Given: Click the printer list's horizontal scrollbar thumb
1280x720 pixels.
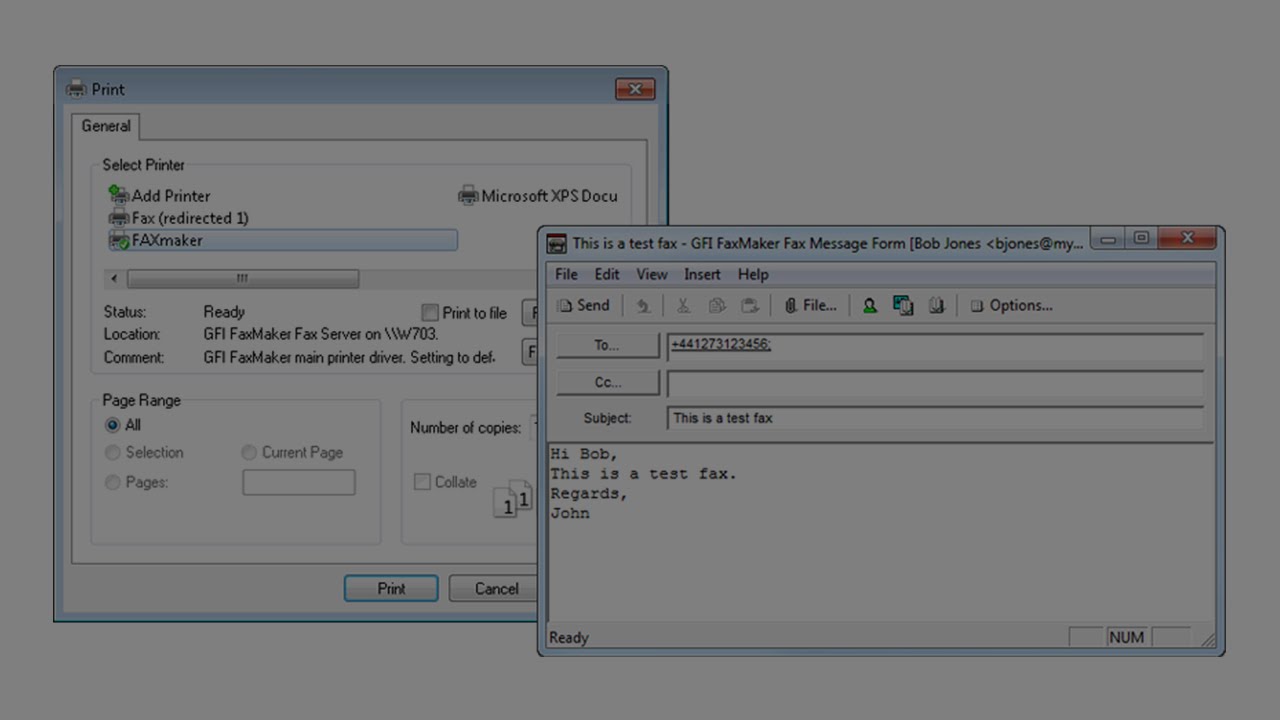Looking at the screenshot, I should (243, 278).
